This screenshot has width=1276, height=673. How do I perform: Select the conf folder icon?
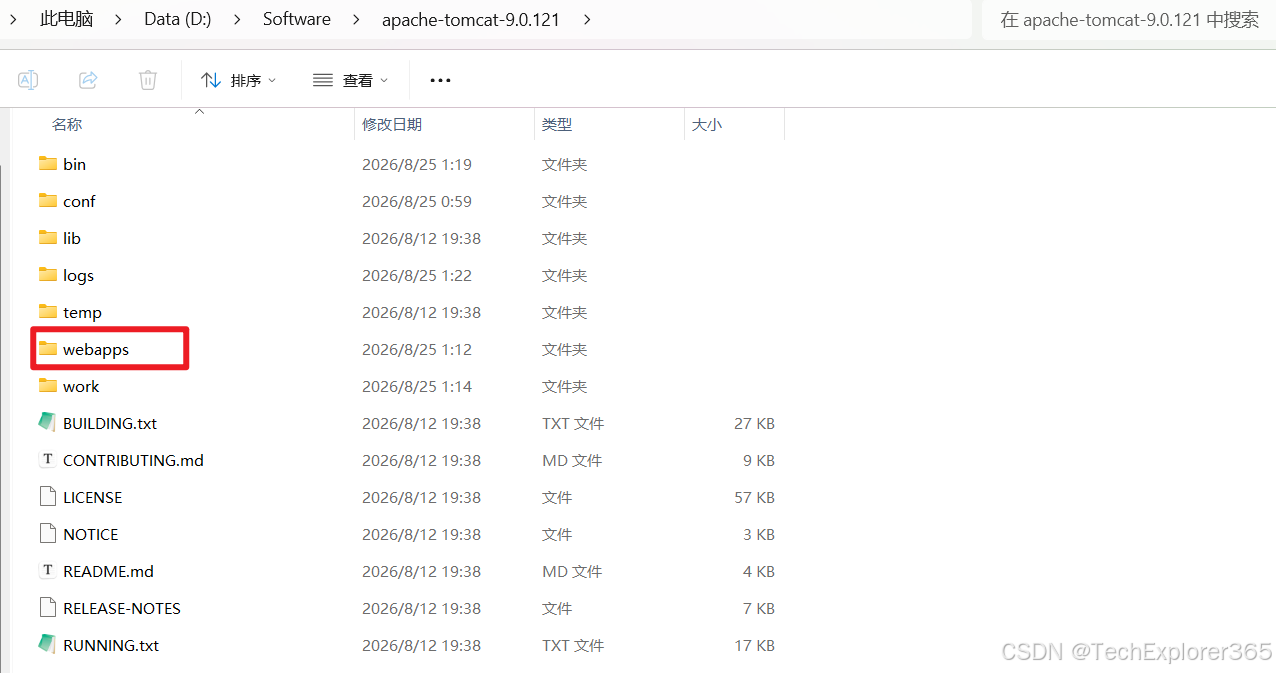pyautogui.click(x=48, y=200)
